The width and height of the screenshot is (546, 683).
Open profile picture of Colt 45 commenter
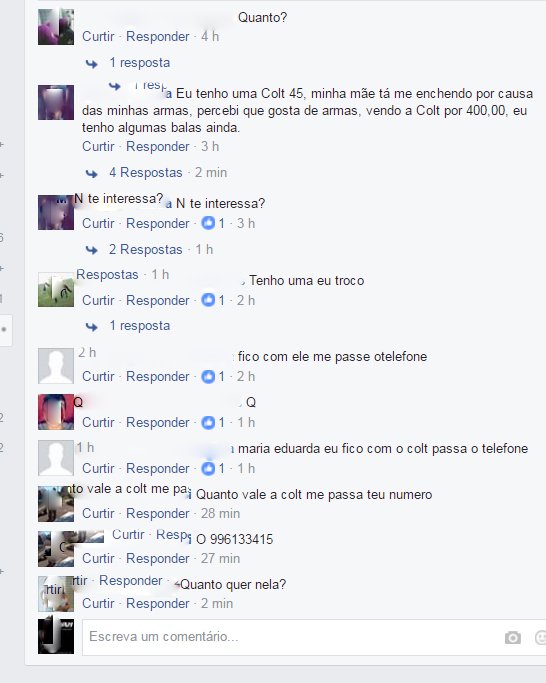56,102
